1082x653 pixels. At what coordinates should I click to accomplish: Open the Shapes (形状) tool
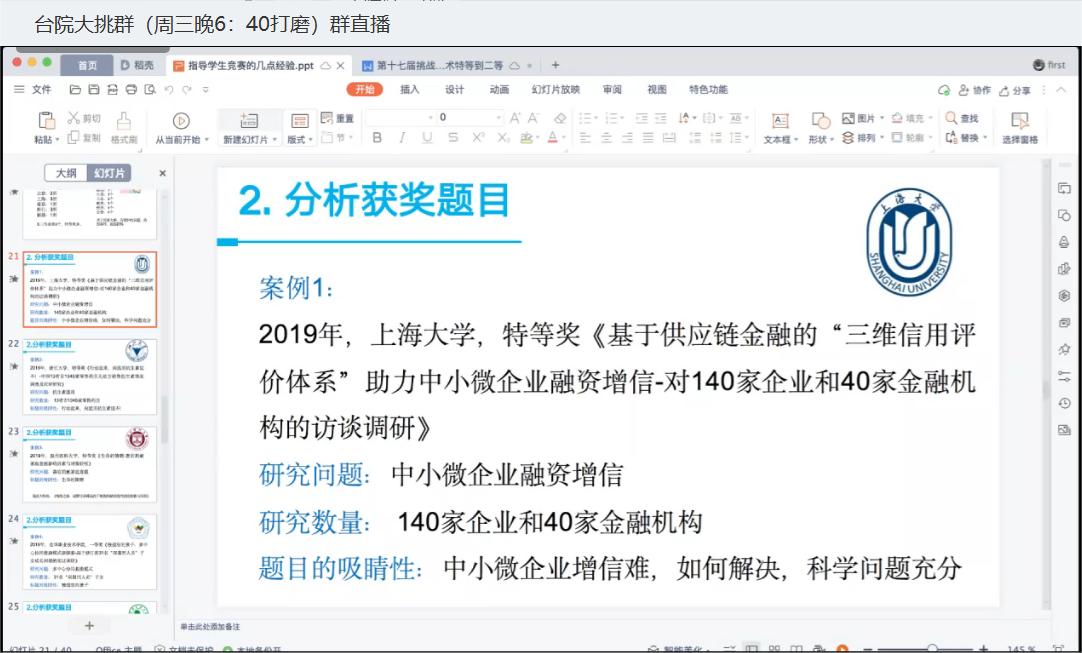[820, 120]
